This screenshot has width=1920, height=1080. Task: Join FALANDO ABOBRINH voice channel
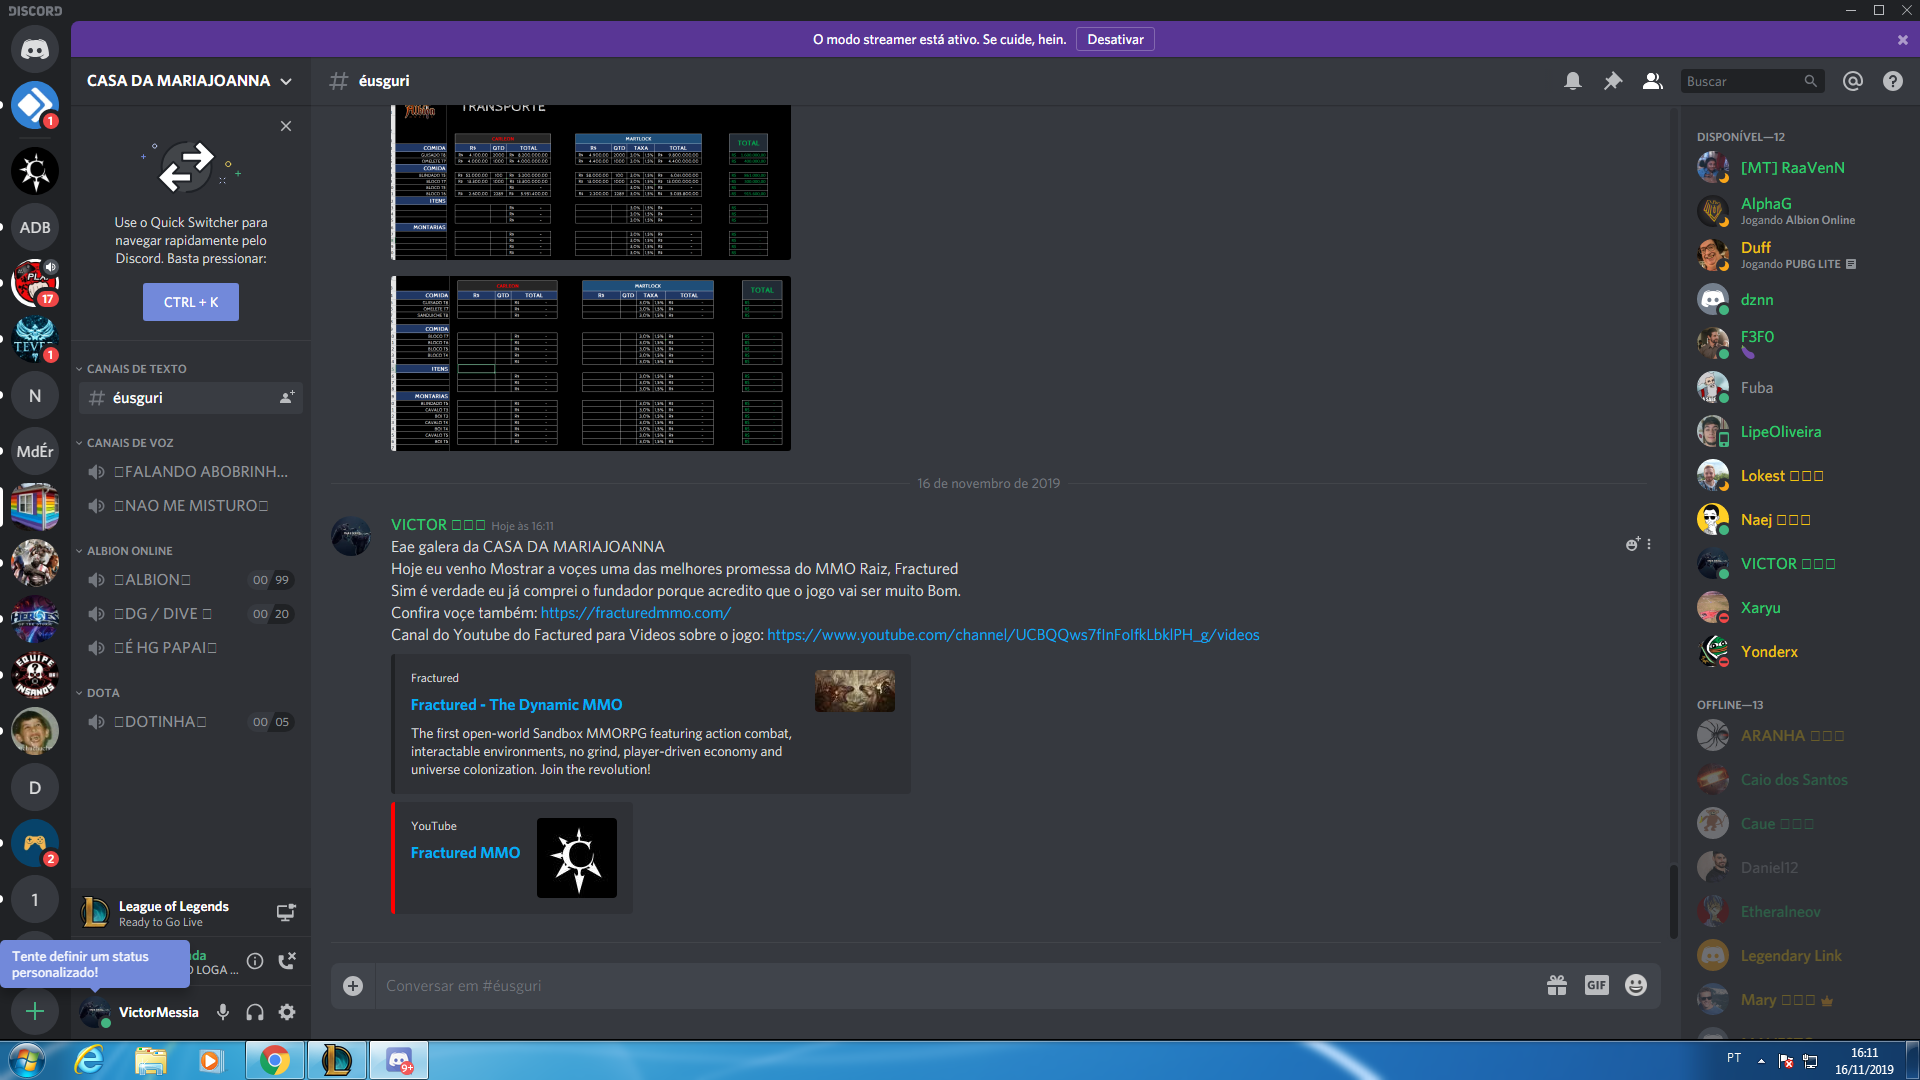pyautogui.click(x=190, y=471)
